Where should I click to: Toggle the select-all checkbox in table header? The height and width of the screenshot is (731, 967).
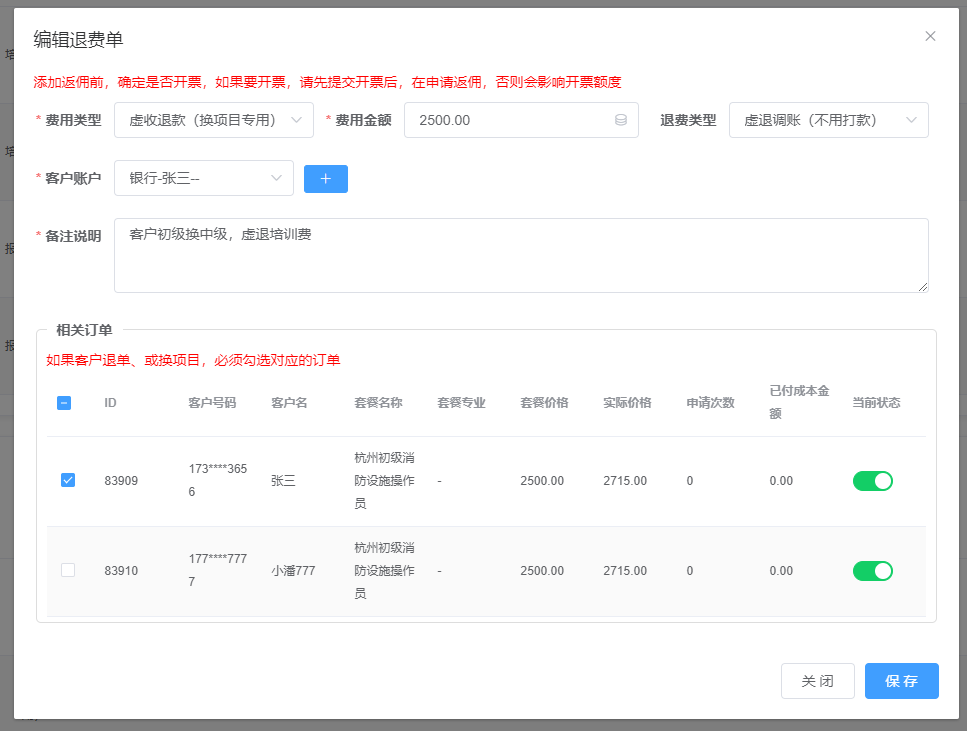(64, 403)
